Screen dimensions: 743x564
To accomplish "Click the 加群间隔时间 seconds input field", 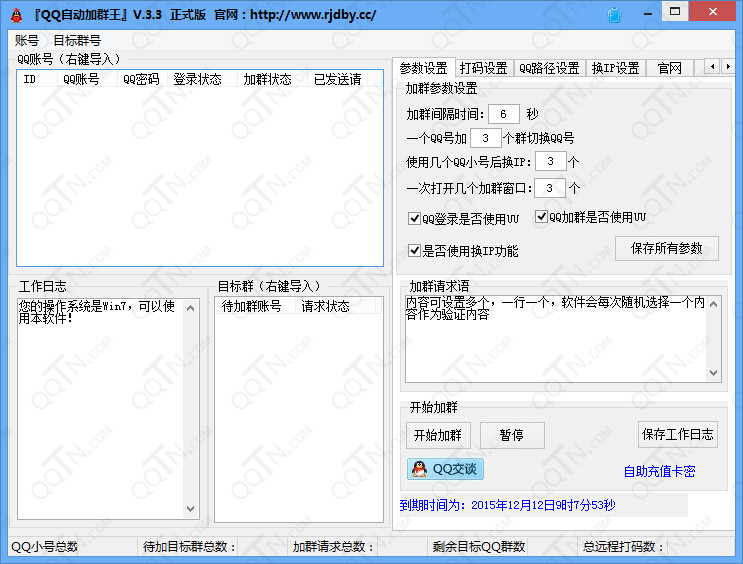I will [x=503, y=114].
